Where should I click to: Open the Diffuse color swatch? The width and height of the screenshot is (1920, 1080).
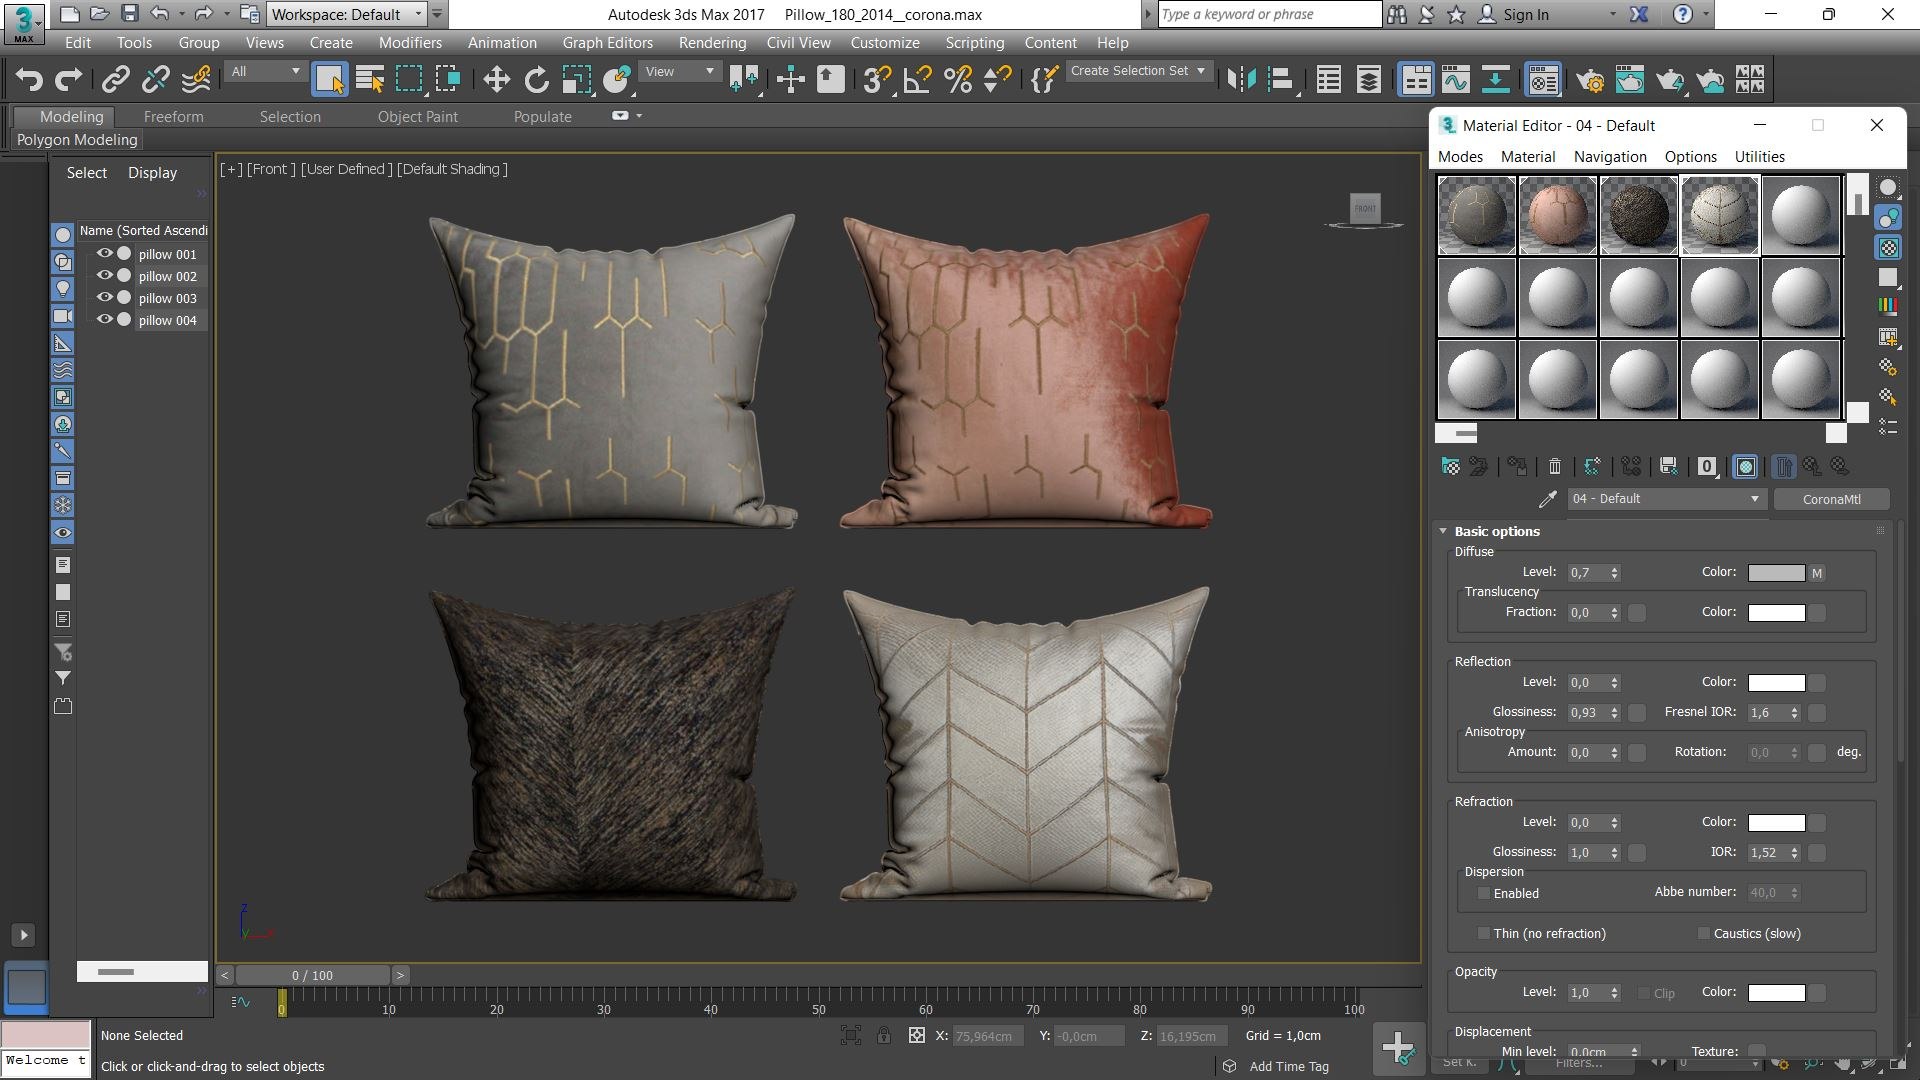pyautogui.click(x=1776, y=573)
